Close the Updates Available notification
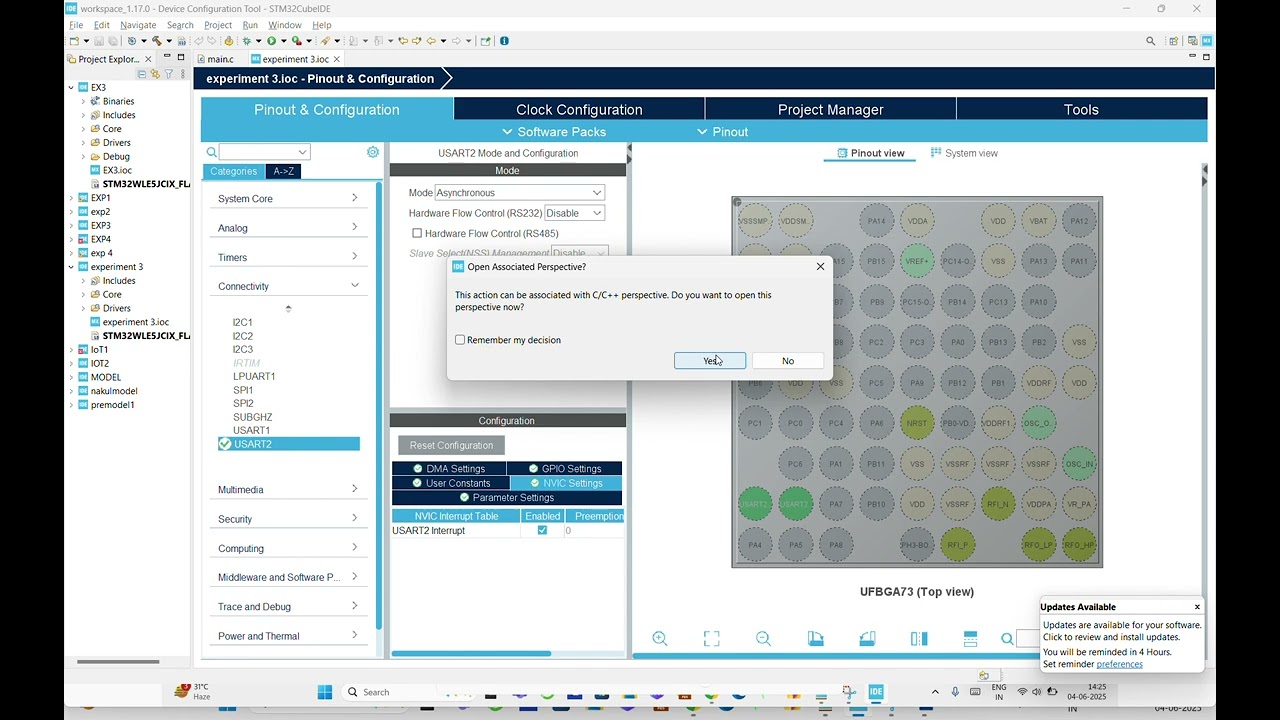The height and width of the screenshot is (720, 1280). coord(1197,607)
